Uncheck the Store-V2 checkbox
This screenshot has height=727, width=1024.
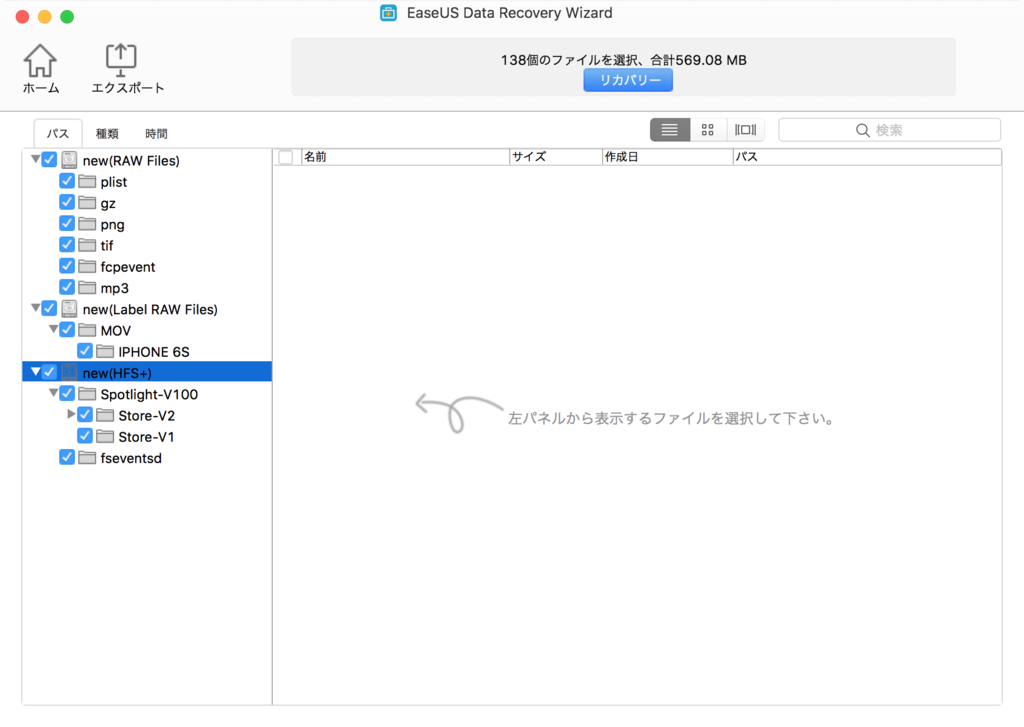[x=84, y=414]
